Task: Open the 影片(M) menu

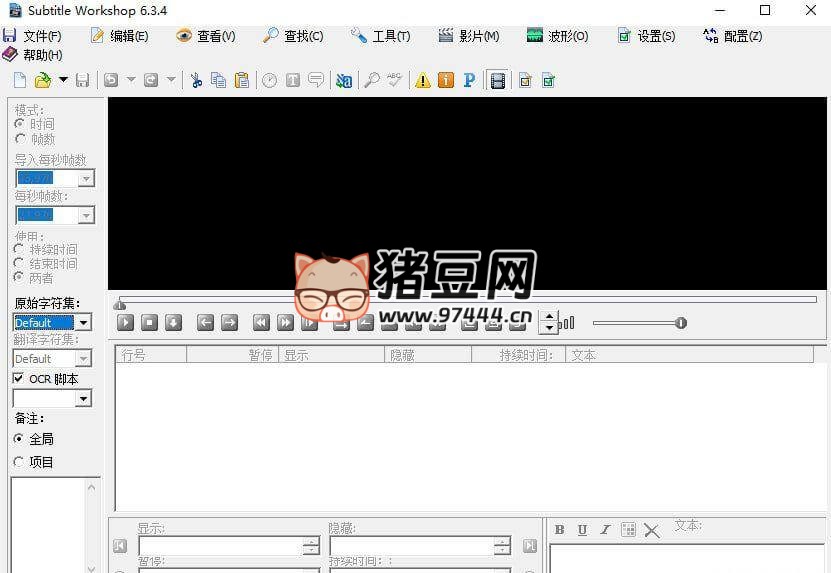Action: [468, 36]
